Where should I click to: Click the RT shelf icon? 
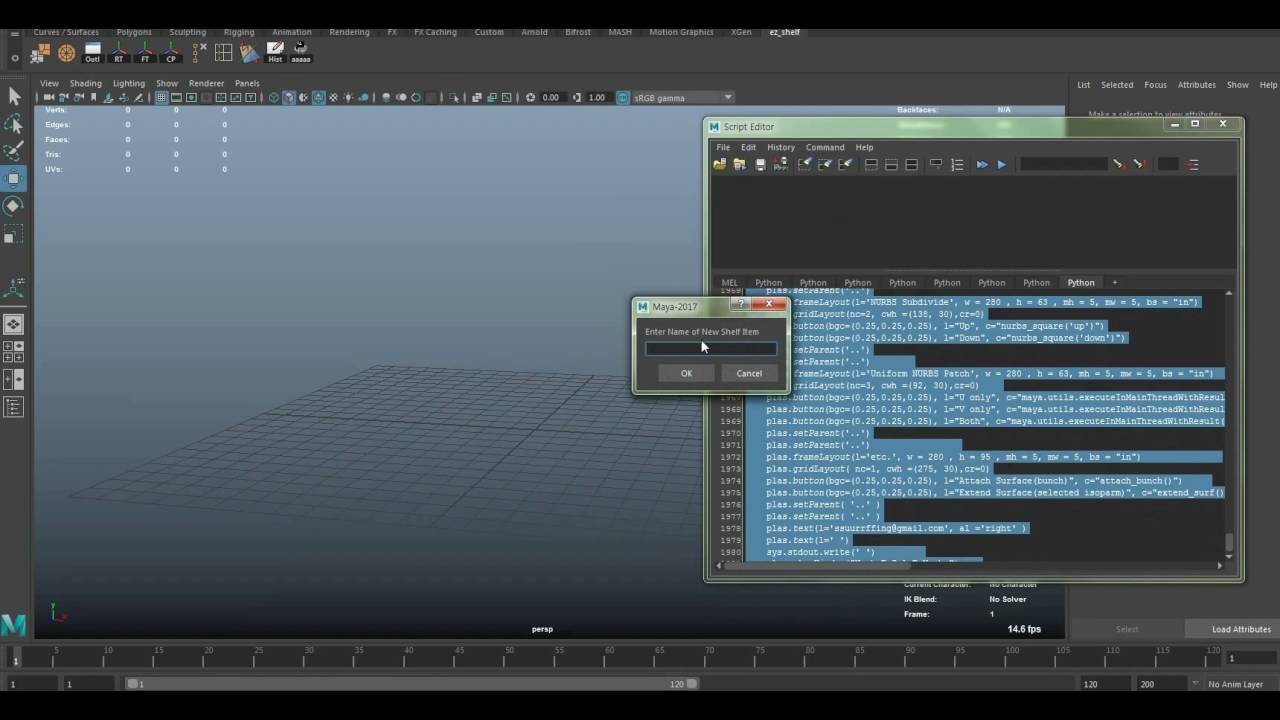click(x=119, y=52)
